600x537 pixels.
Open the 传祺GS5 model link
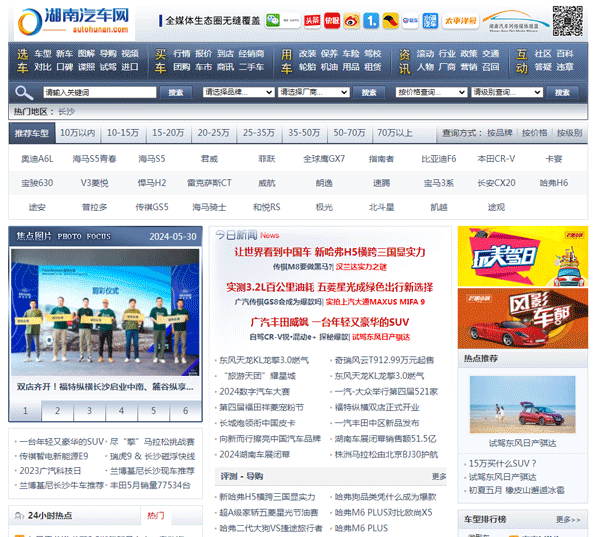pos(152,207)
